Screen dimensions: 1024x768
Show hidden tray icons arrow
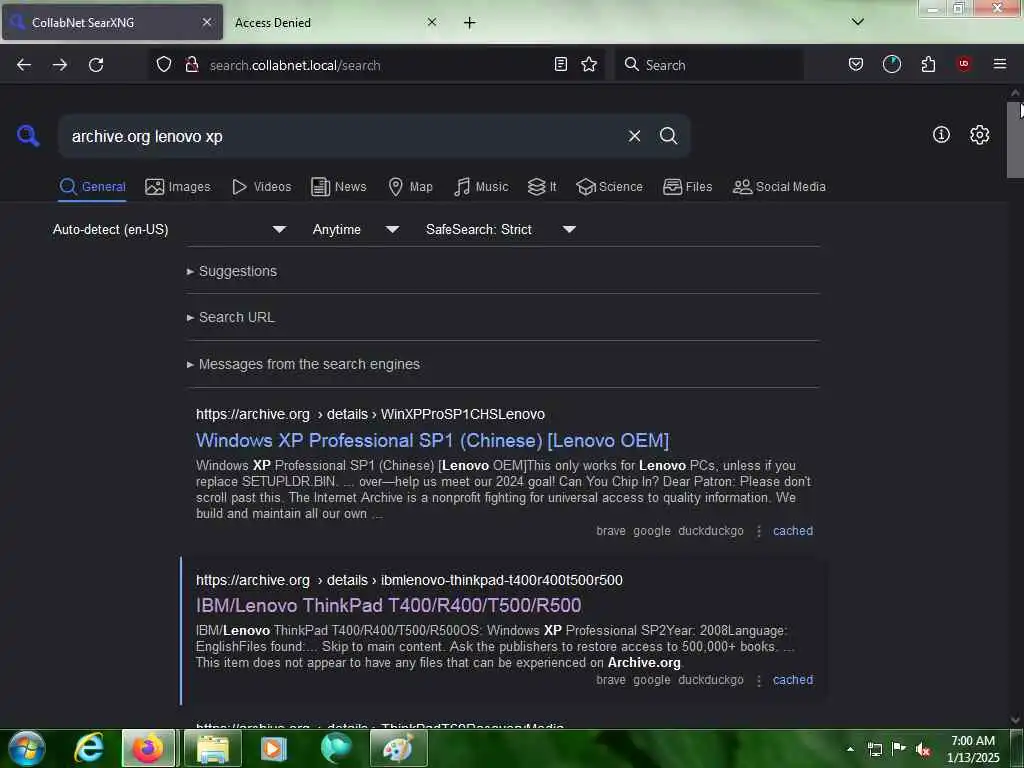(x=850, y=749)
